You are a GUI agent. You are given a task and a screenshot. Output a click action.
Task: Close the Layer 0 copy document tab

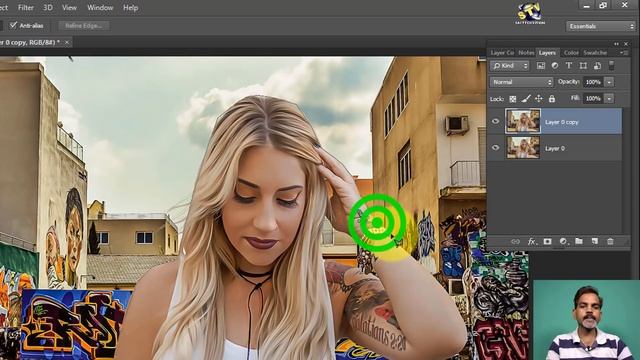(x=67, y=42)
